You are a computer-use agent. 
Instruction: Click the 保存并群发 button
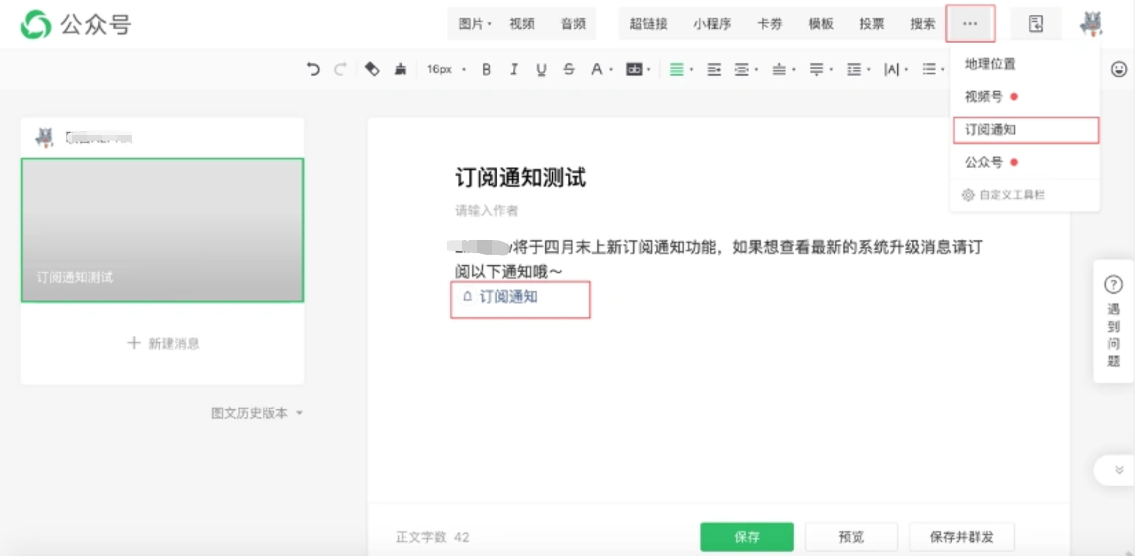pos(962,537)
